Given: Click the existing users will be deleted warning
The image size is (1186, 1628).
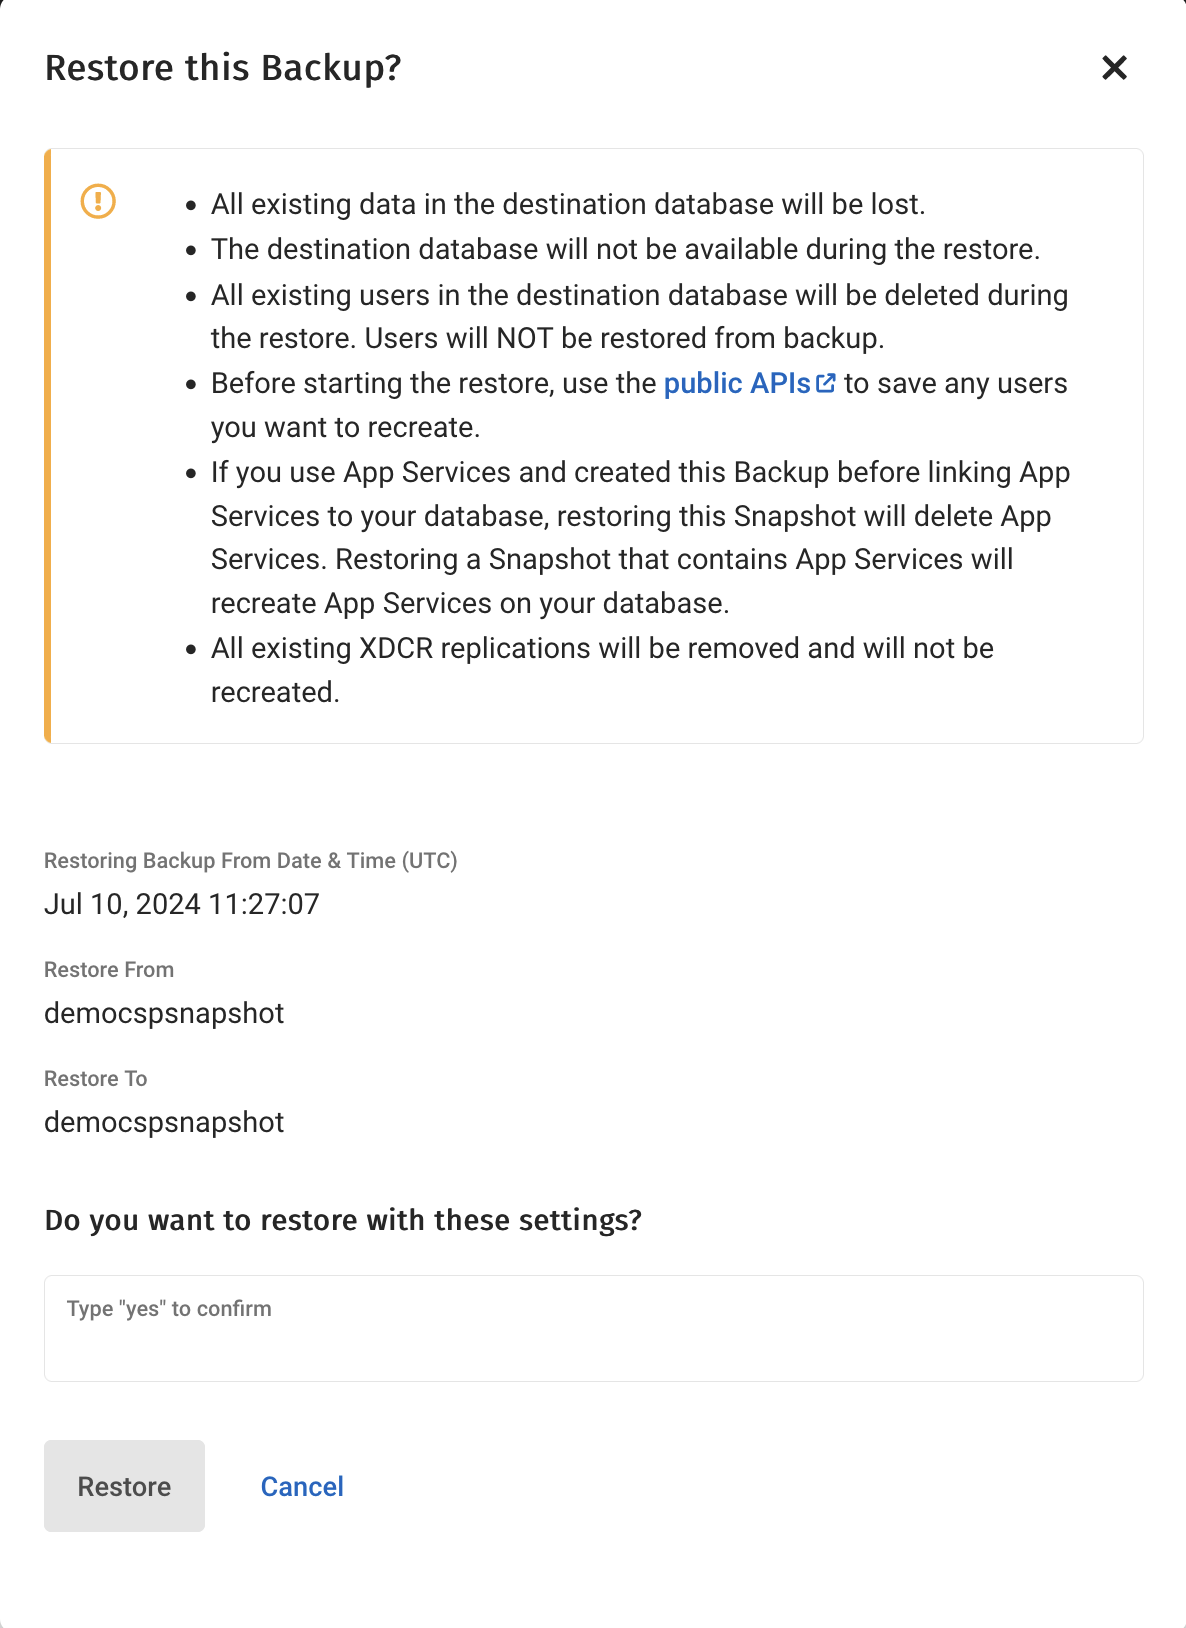Looking at the screenshot, I should [x=639, y=316].
